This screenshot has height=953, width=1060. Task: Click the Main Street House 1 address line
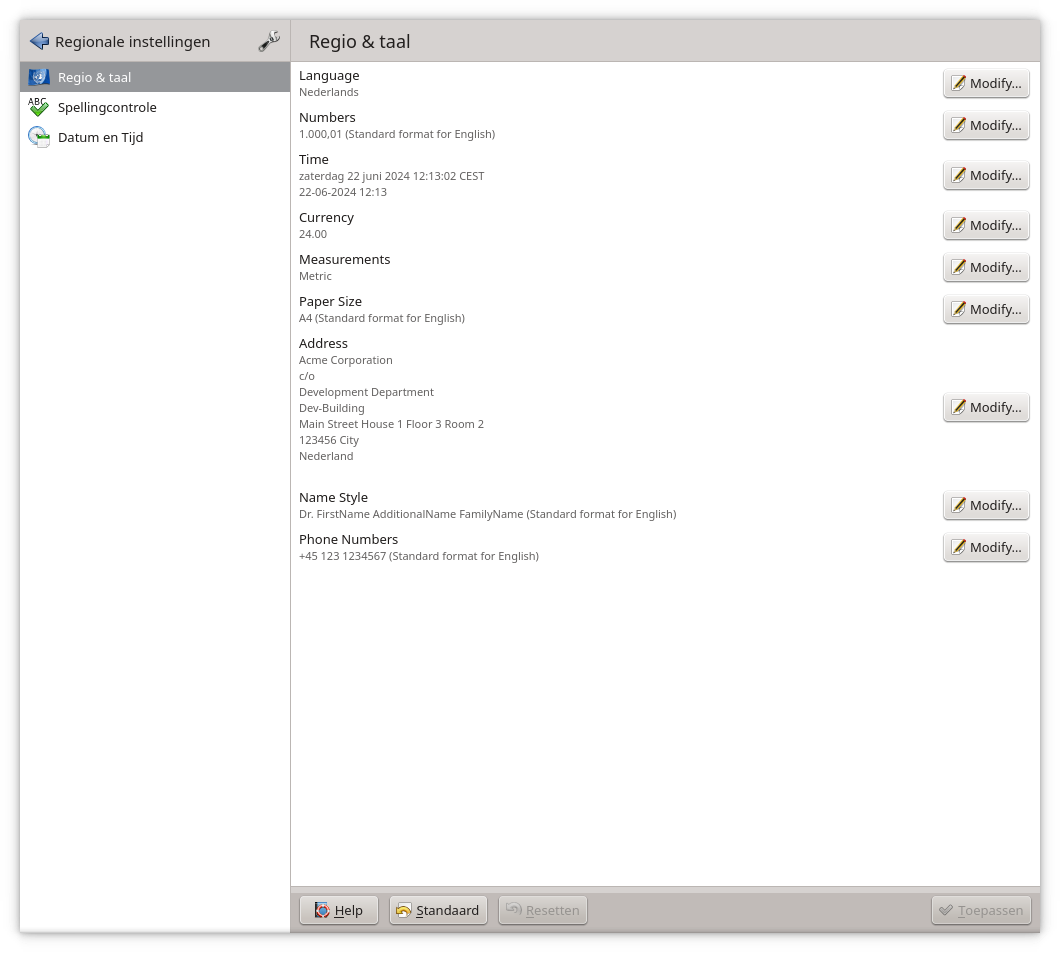tap(391, 424)
